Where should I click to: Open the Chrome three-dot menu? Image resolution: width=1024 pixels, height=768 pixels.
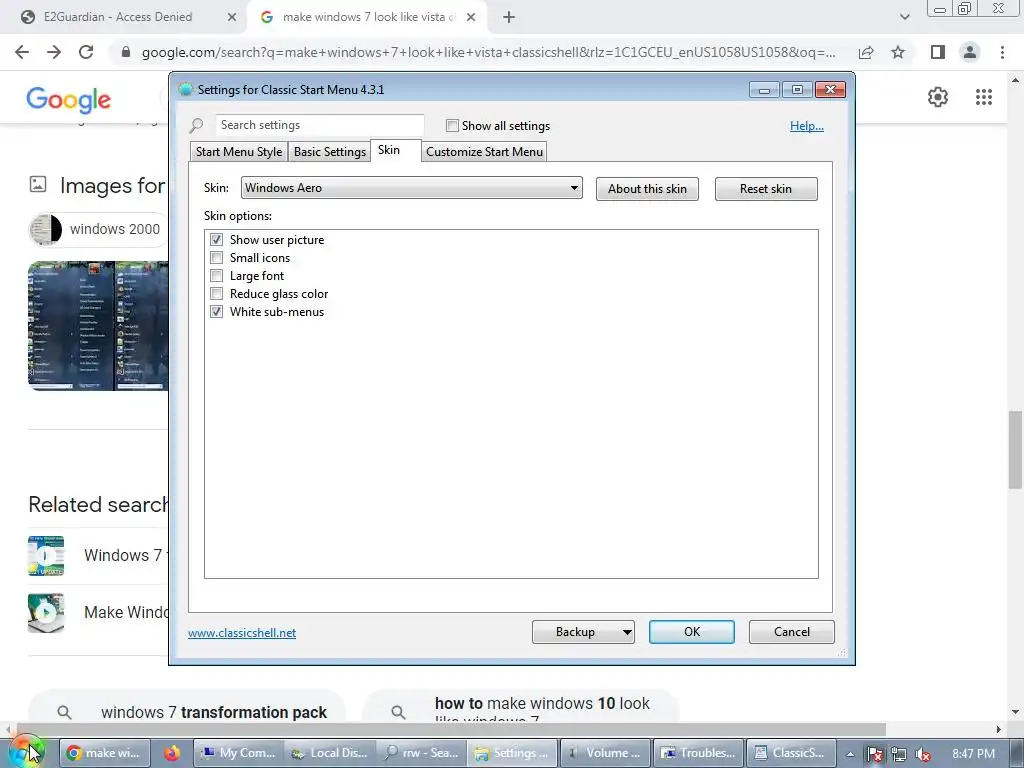[x=1002, y=52]
